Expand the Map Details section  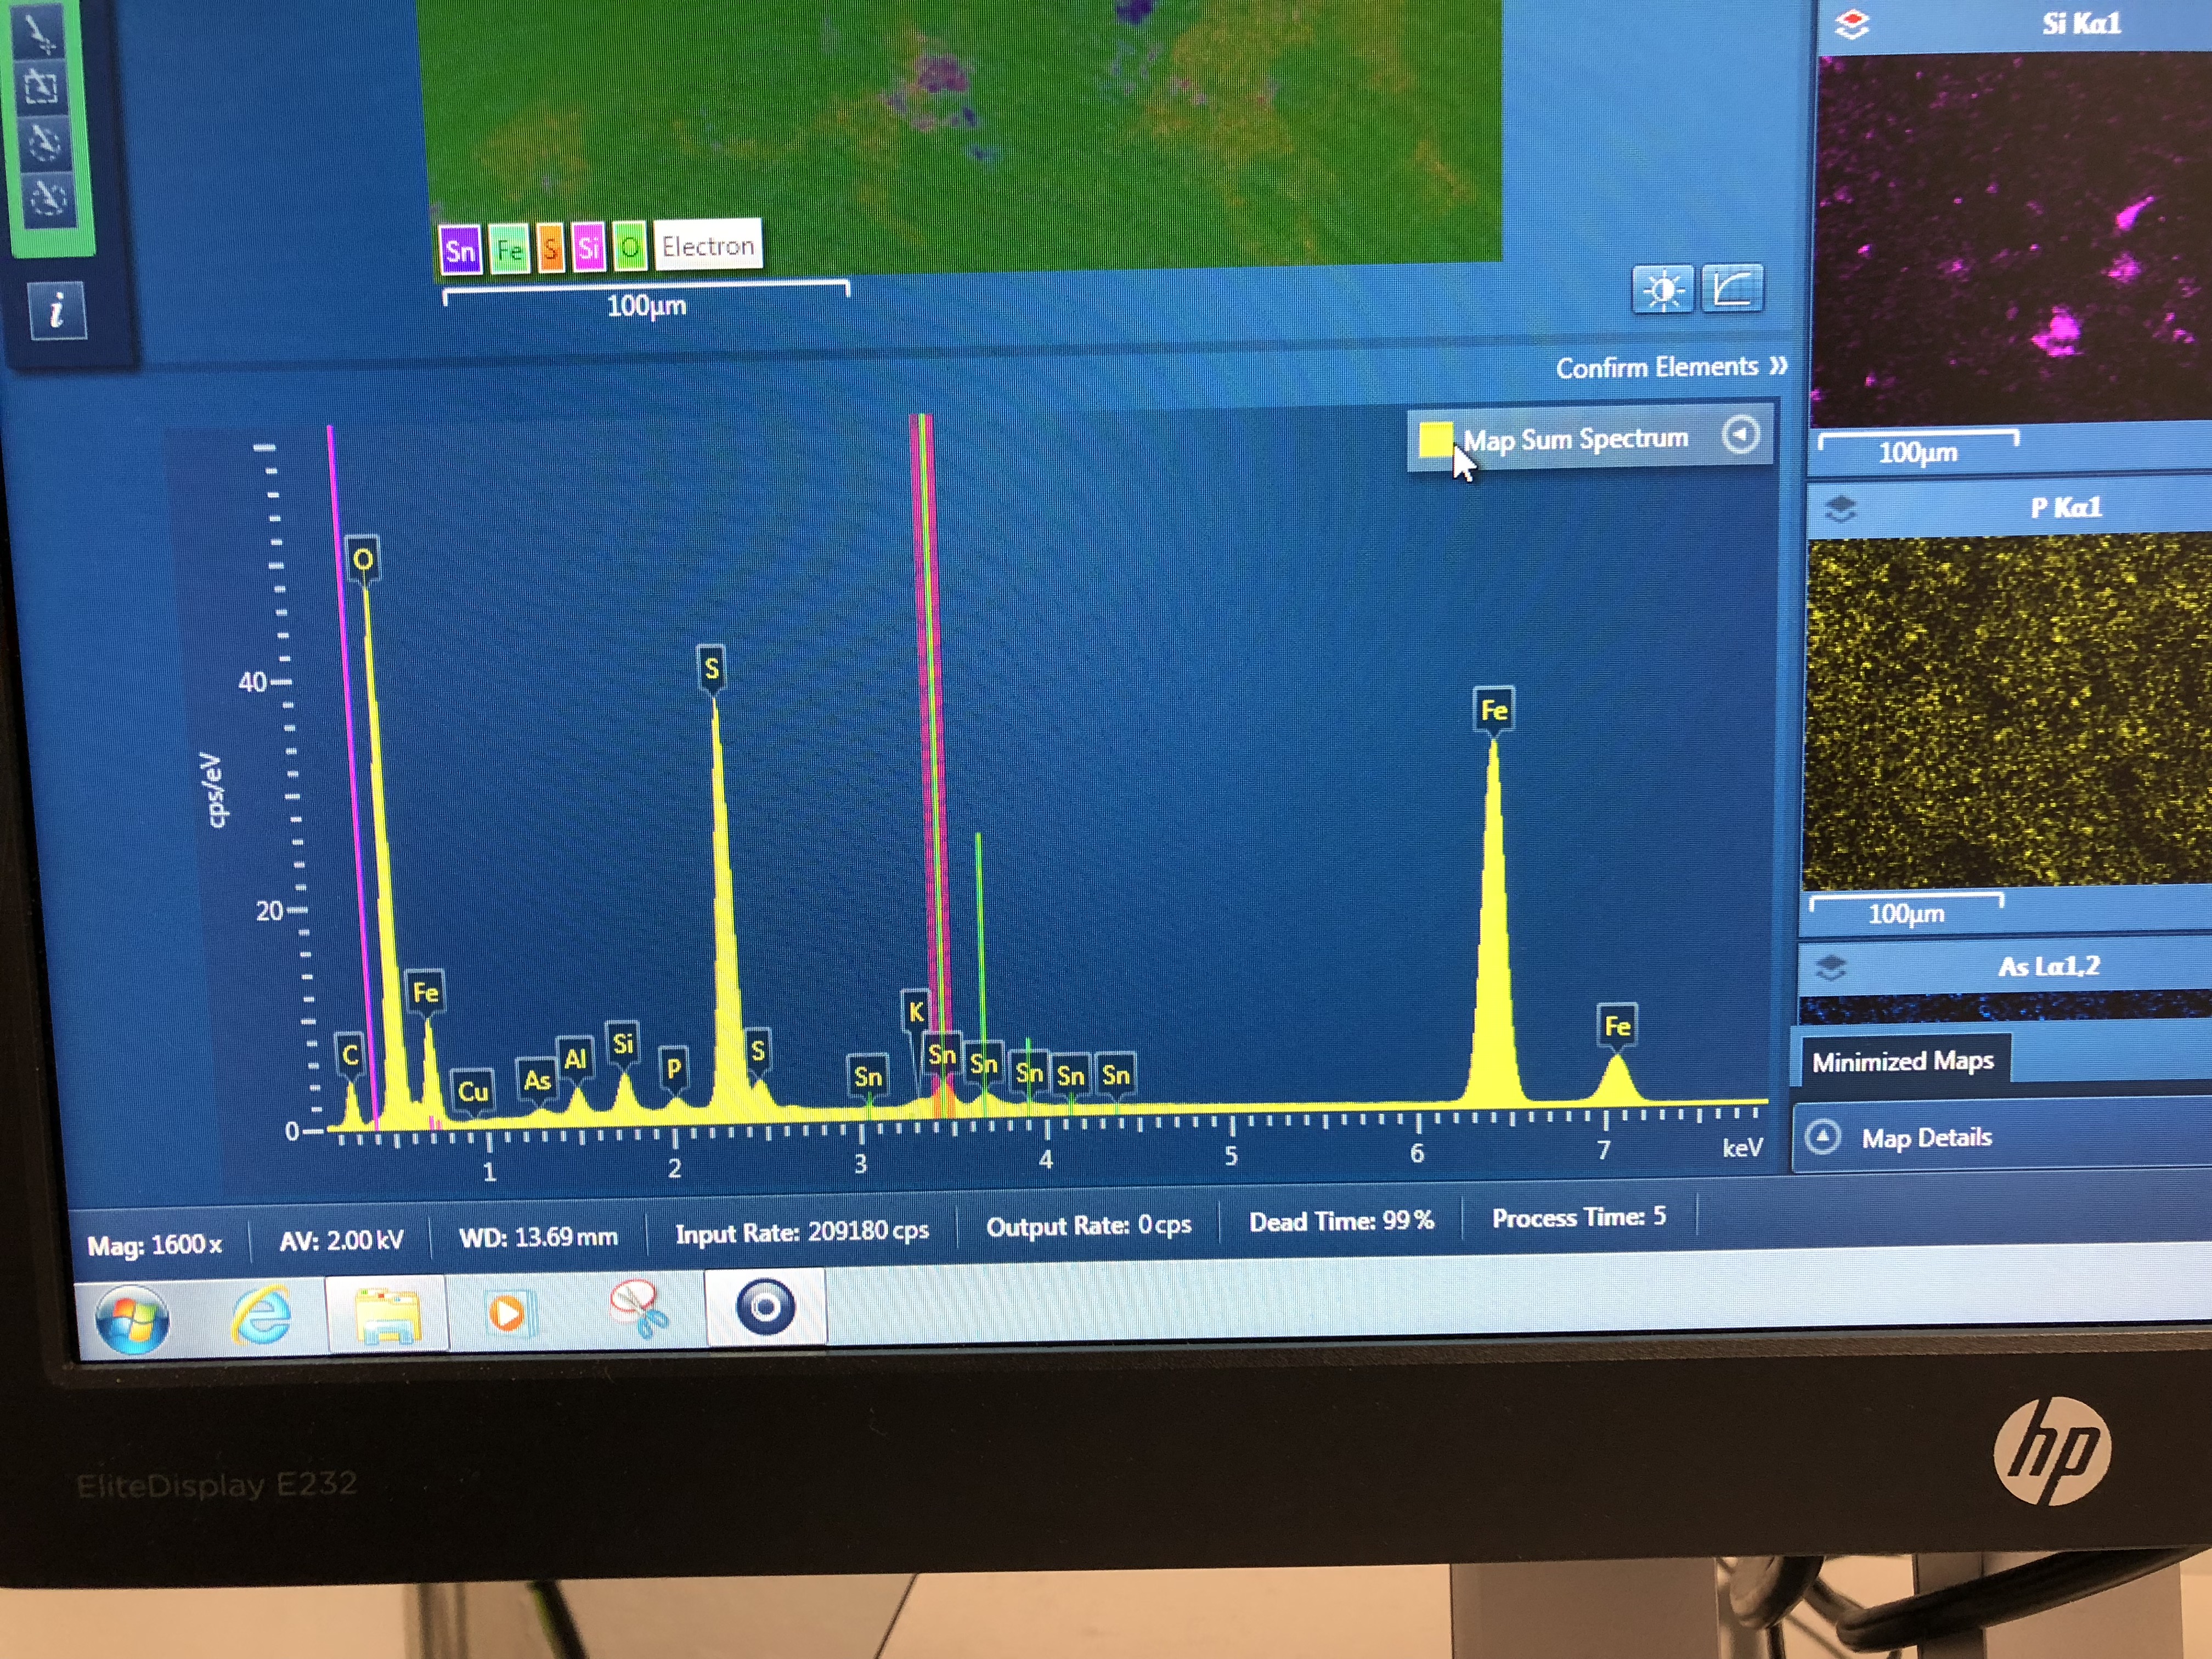pos(1823,1137)
